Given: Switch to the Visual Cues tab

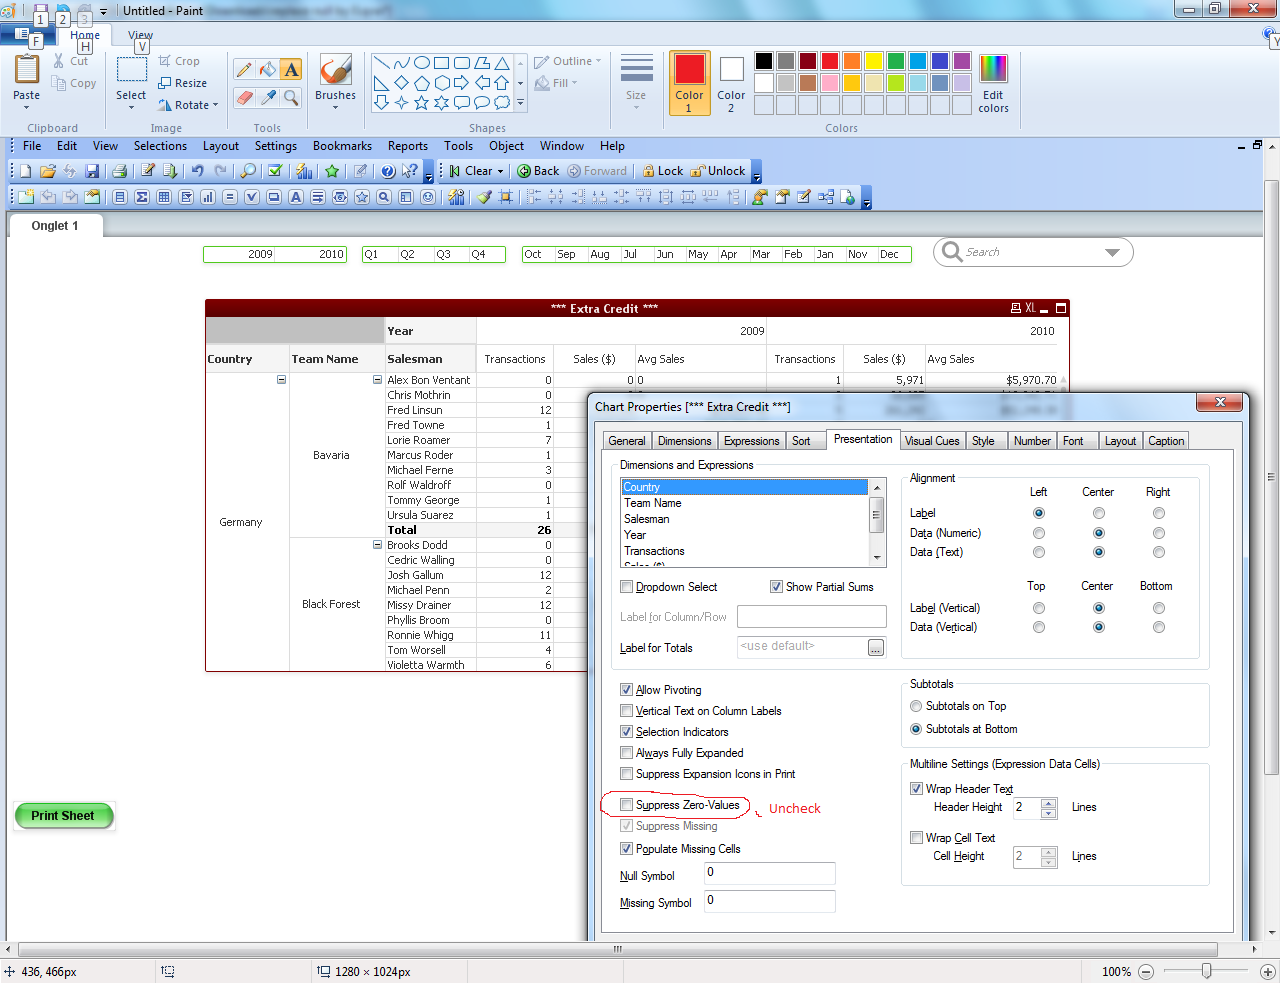Looking at the screenshot, I should point(931,441).
